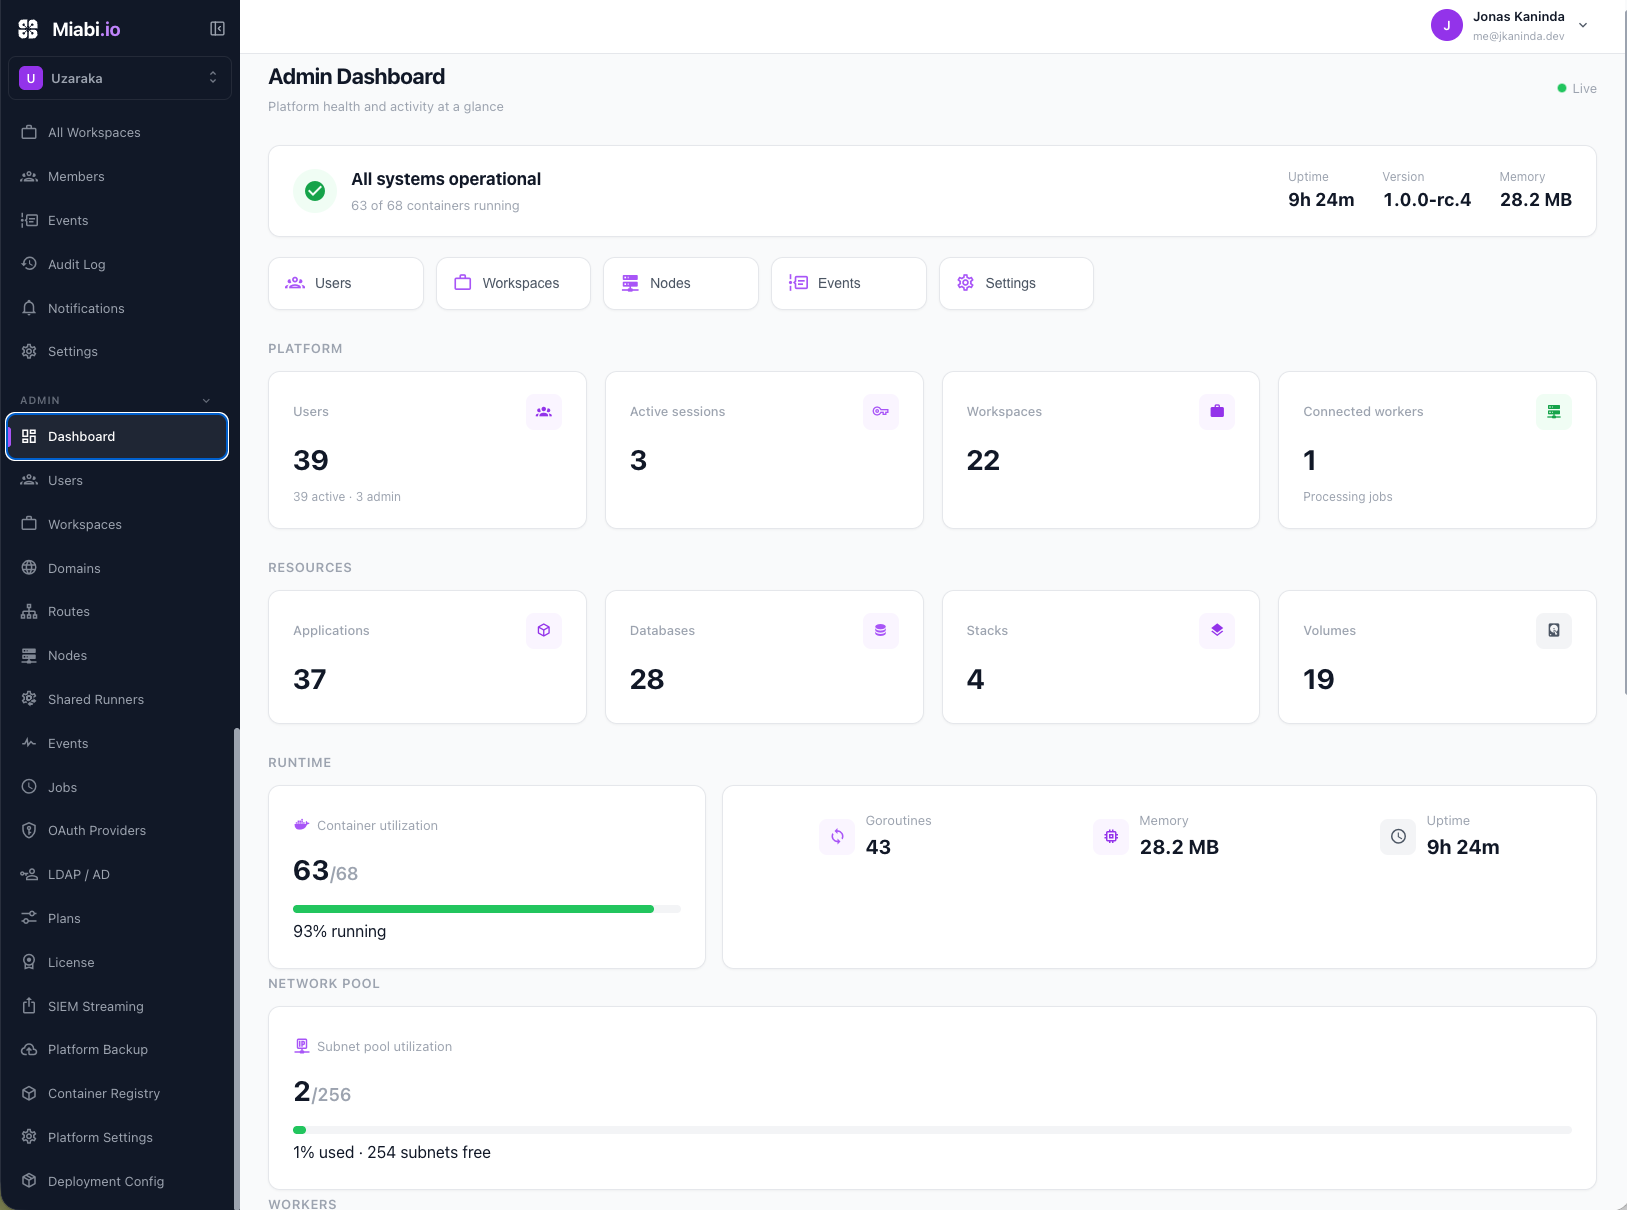1627x1210 pixels.
Task: Open the Uzaraka workspace switcher
Action: point(120,78)
